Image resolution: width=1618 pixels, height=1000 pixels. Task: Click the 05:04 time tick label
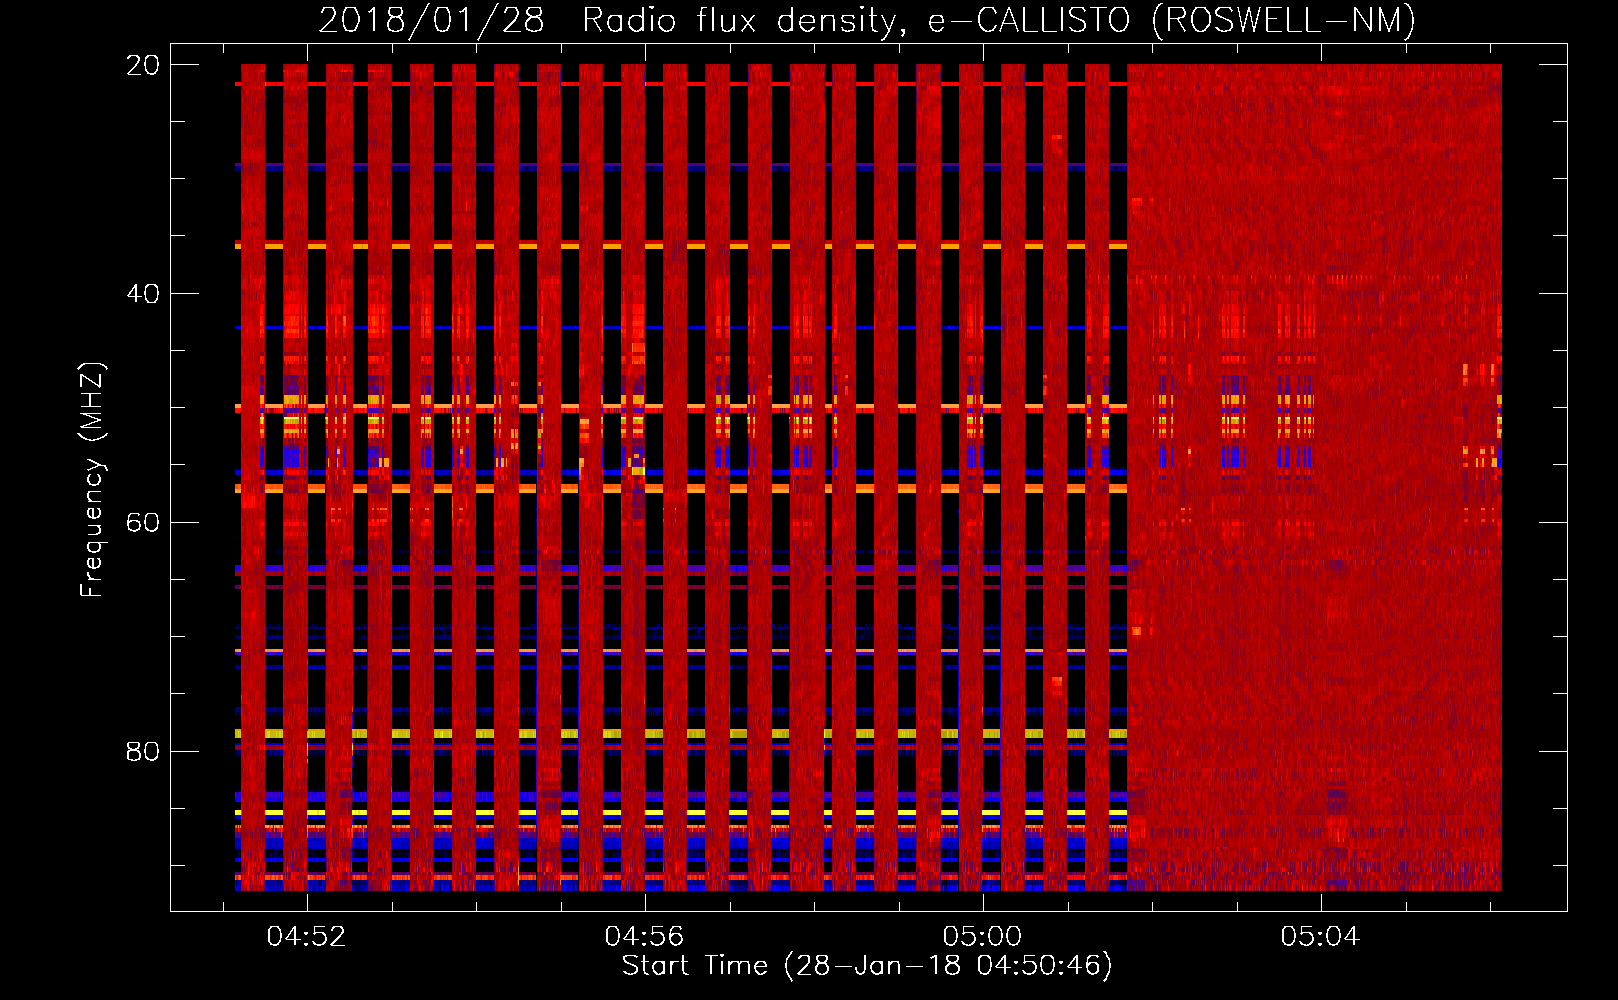point(1321,936)
